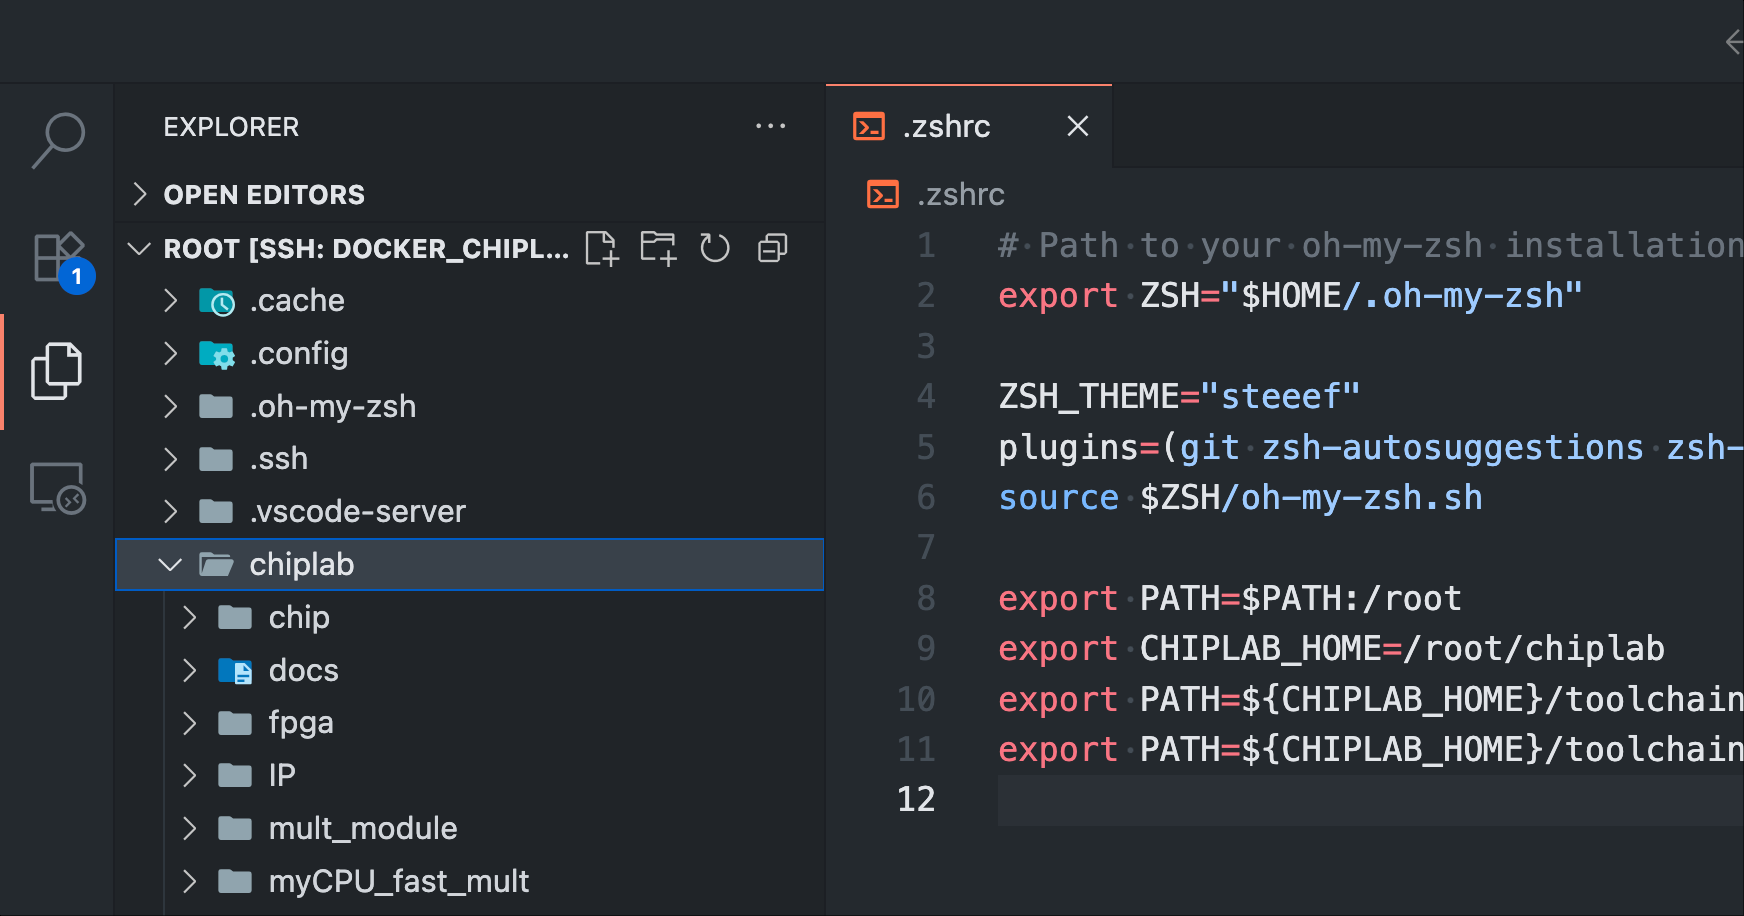The width and height of the screenshot is (1744, 916).
Task: Select the chiplab folder name
Action: tap(302, 564)
